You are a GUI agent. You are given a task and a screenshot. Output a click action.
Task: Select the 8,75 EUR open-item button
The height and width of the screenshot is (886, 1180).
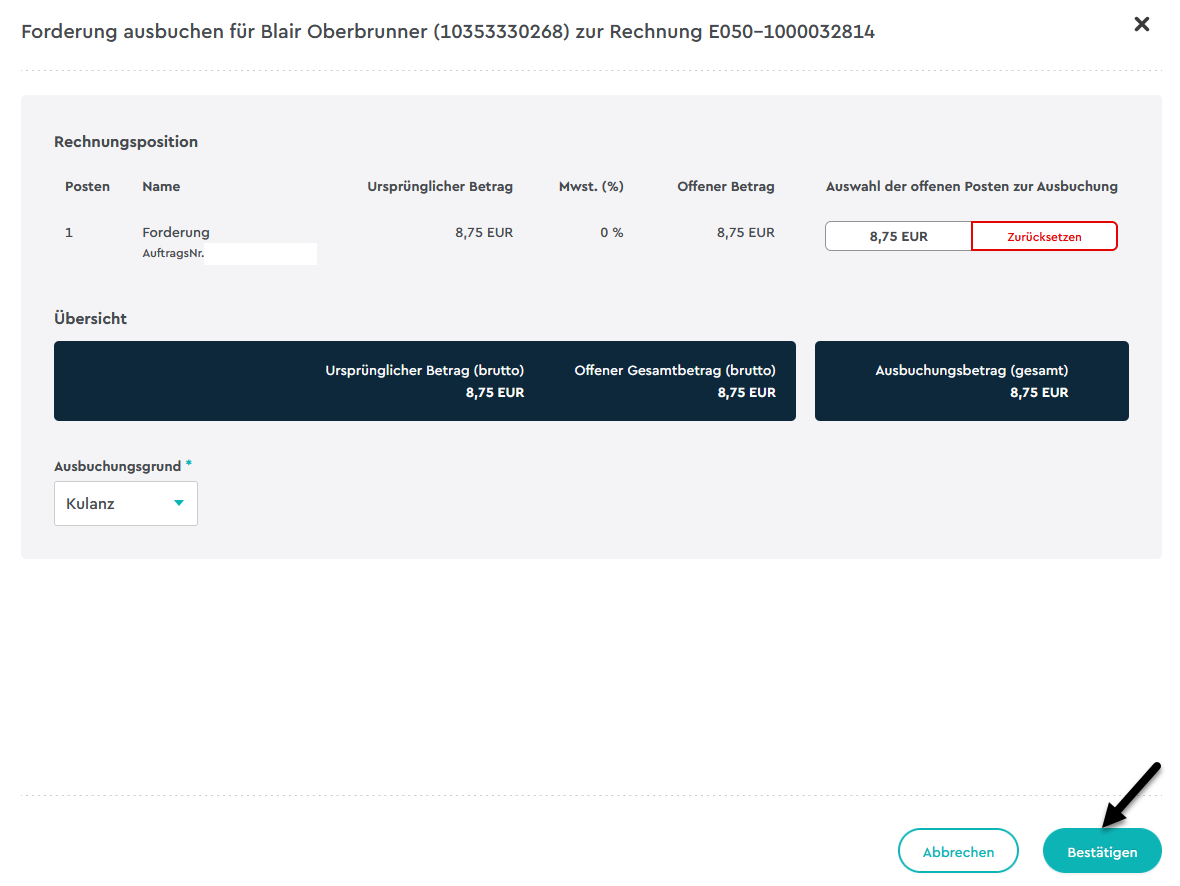899,236
